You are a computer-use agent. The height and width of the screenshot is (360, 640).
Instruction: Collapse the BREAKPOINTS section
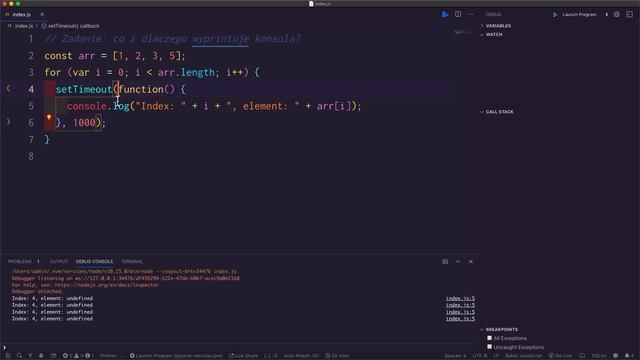point(501,329)
